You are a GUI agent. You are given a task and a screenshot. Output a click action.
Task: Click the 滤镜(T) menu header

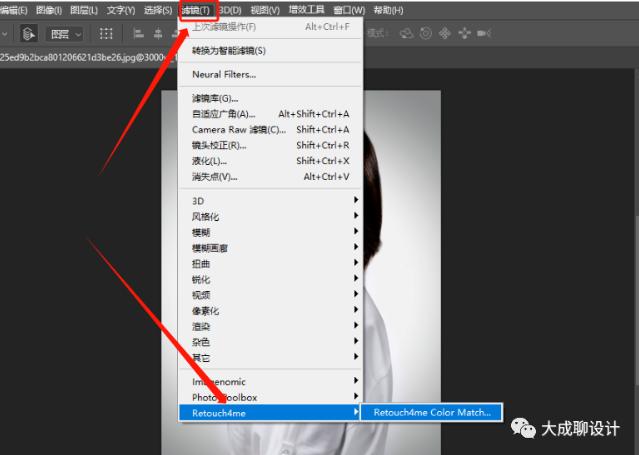[196, 10]
